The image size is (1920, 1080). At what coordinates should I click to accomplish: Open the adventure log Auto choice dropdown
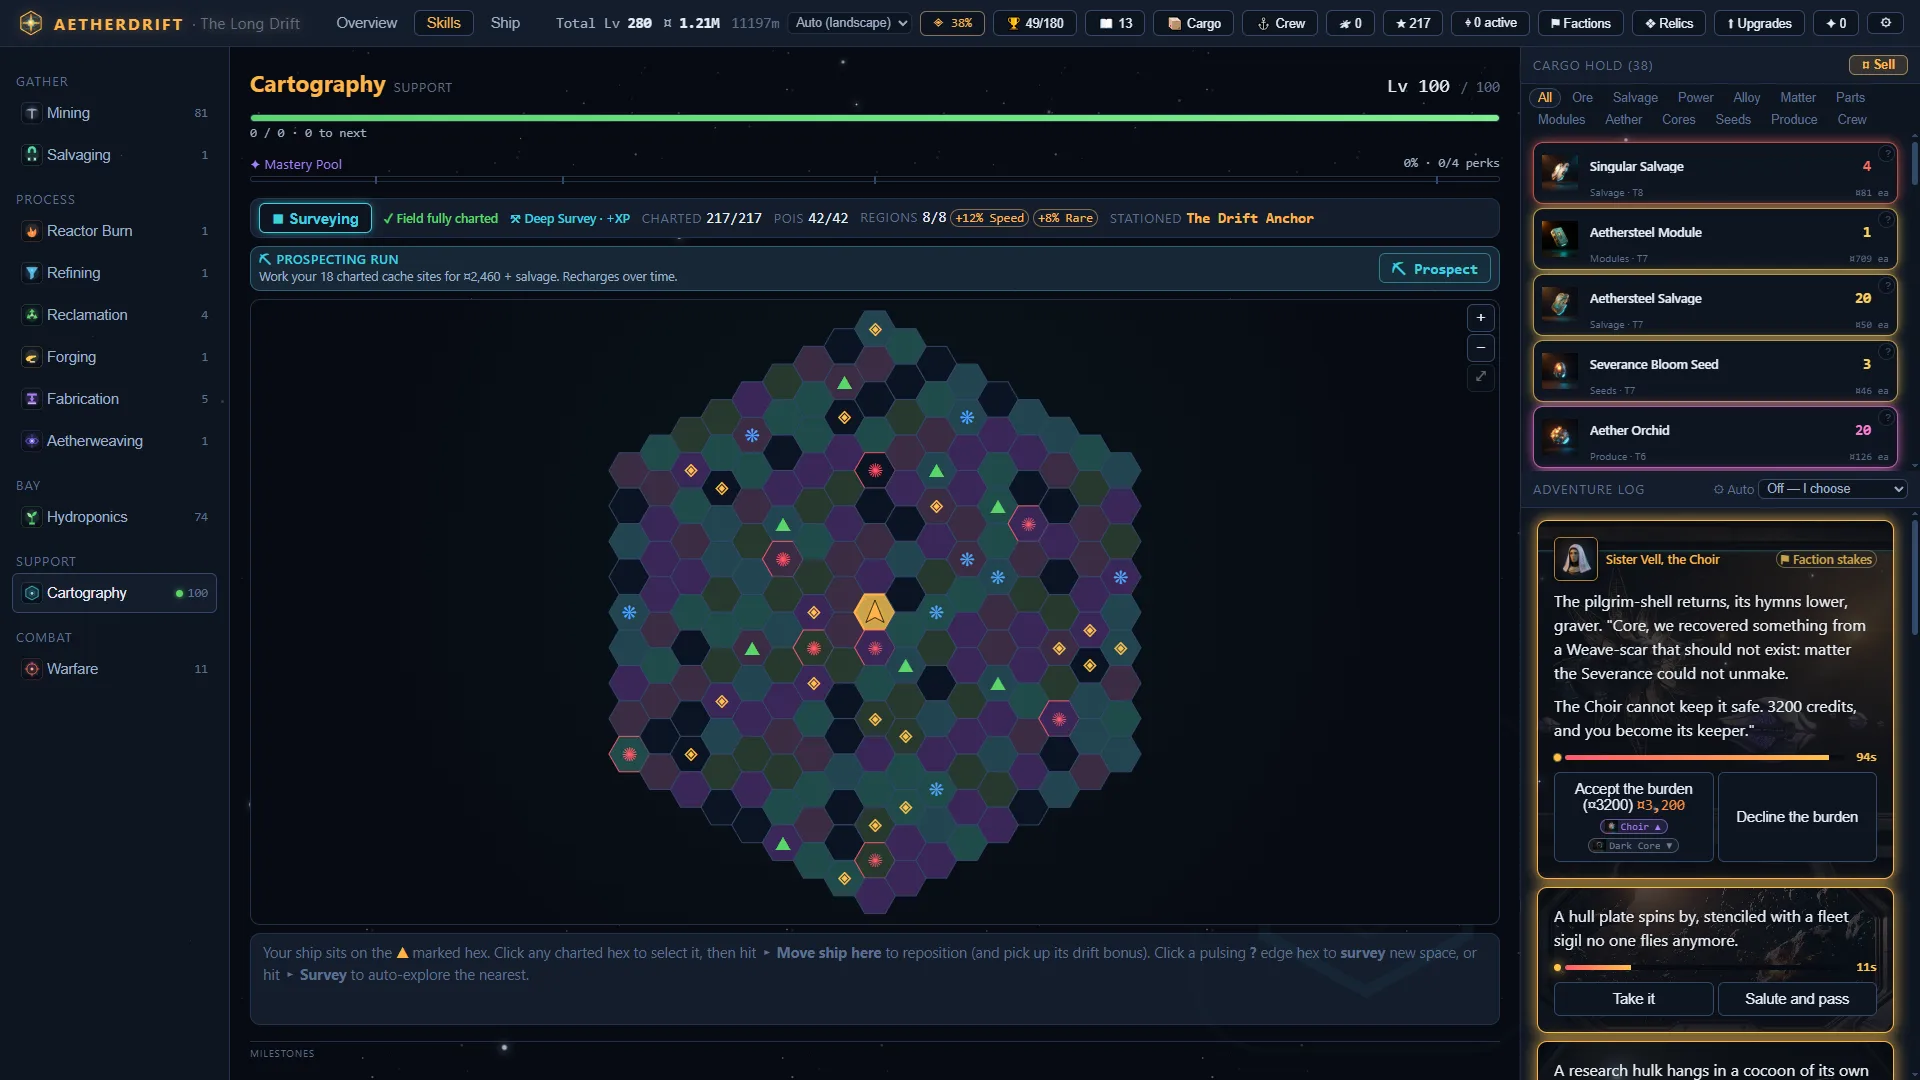coord(1832,489)
